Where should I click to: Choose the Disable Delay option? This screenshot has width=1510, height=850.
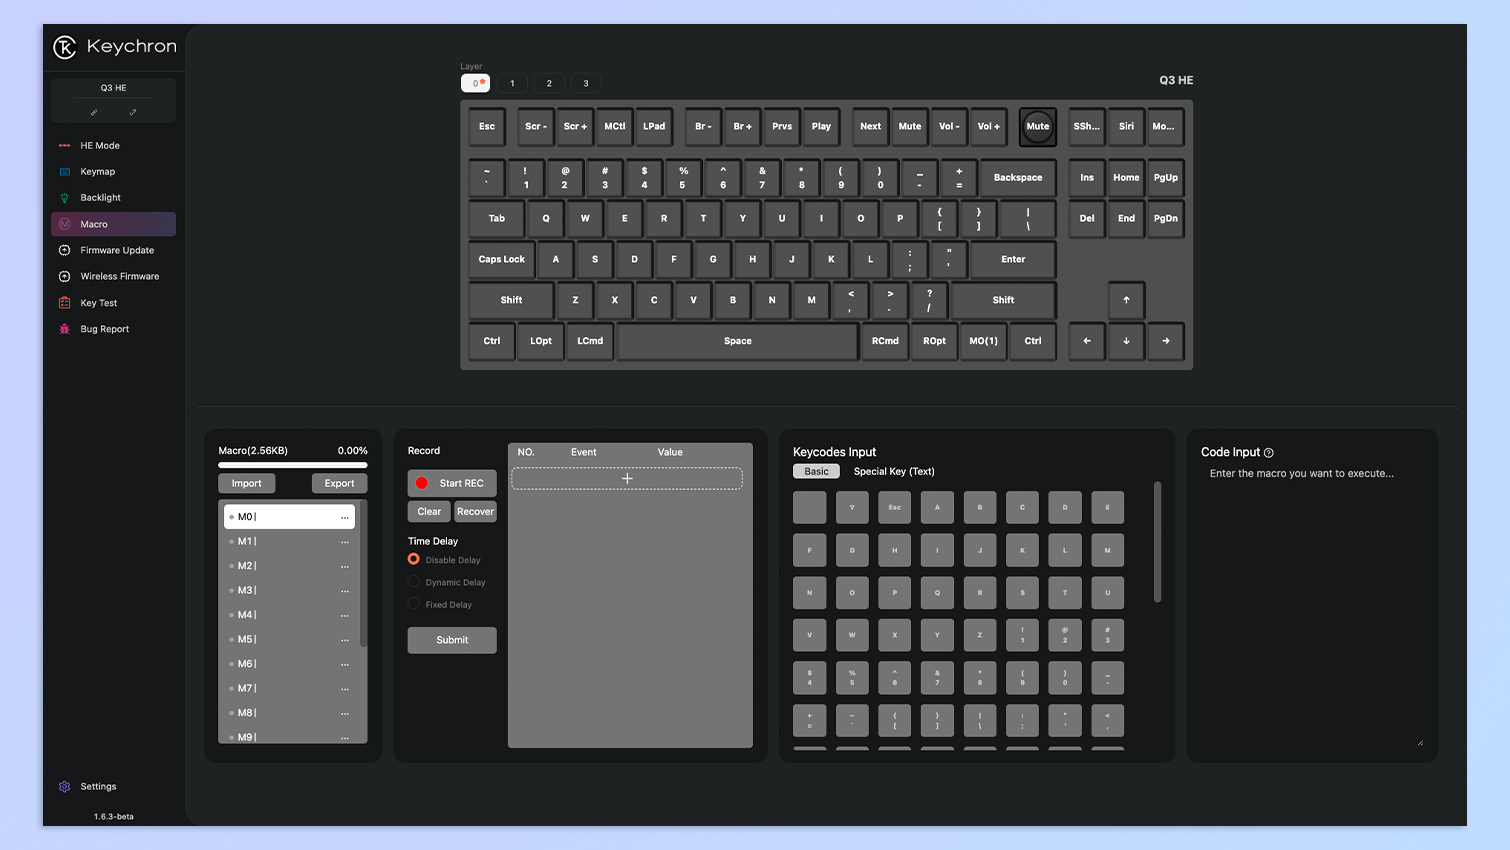pyautogui.click(x=414, y=559)
